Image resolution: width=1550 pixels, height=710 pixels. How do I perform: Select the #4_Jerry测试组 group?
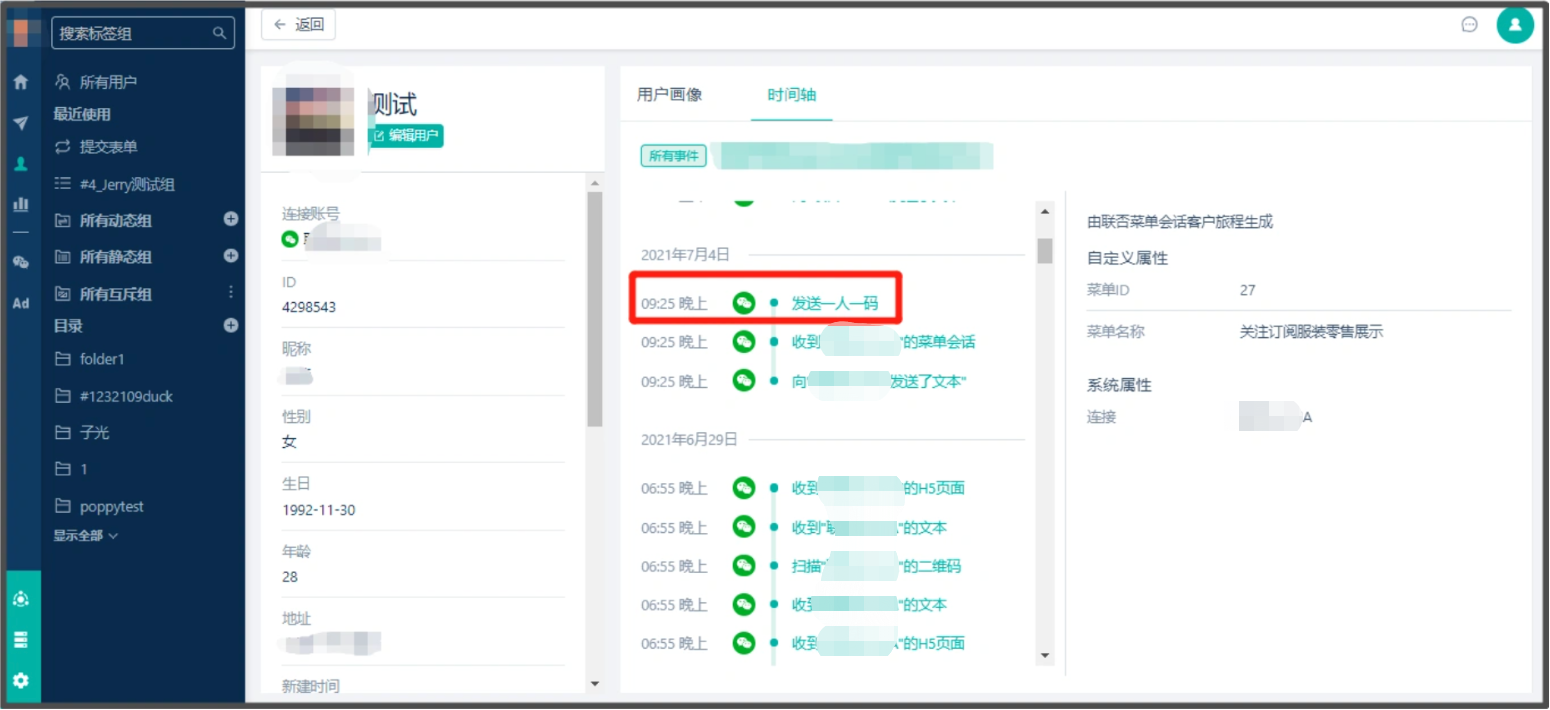(127, 184)
